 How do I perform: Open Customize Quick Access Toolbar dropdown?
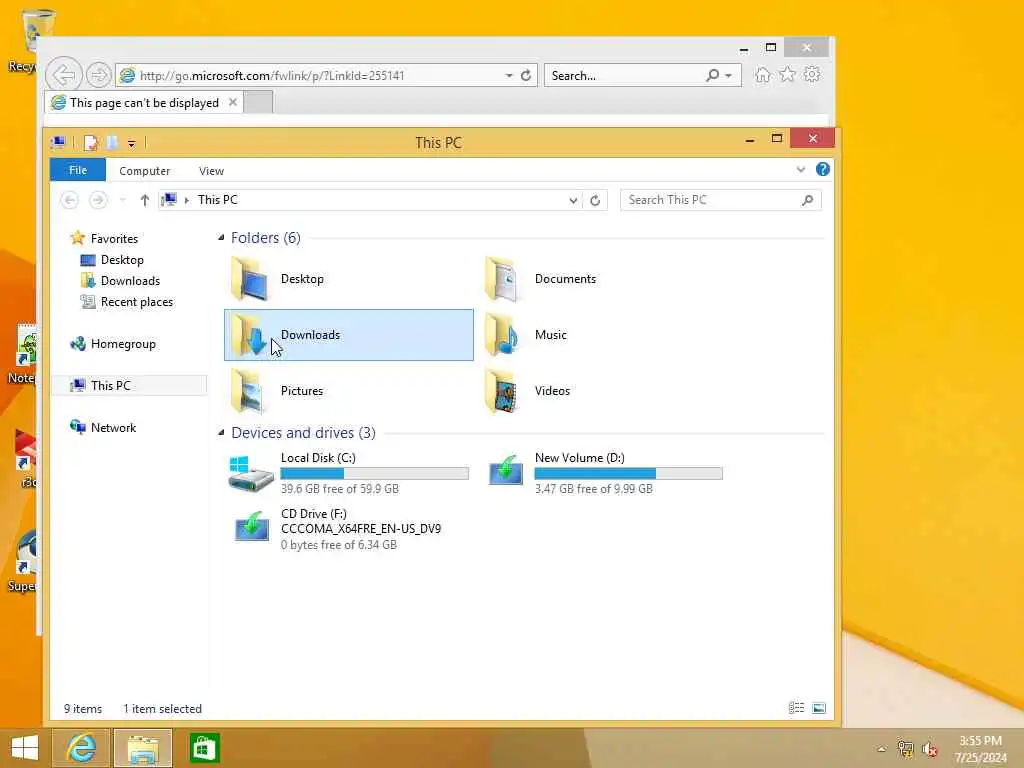coord(131,143)
